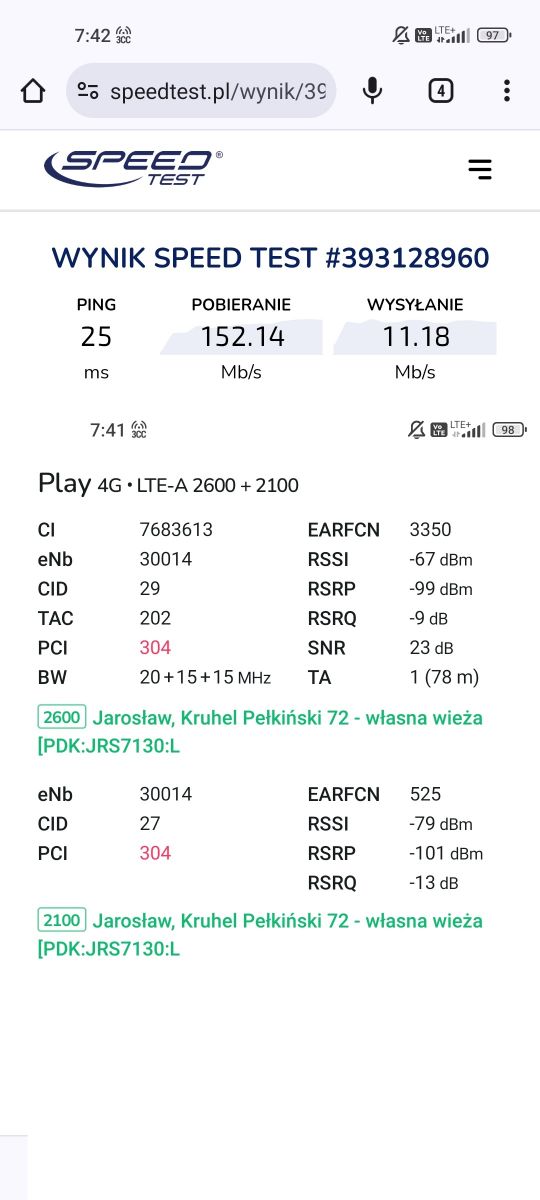Image resolution: width=540 pixels, height=1200 pixels.
Task: Click the green 2100 band badge
Action: (62, 919)
